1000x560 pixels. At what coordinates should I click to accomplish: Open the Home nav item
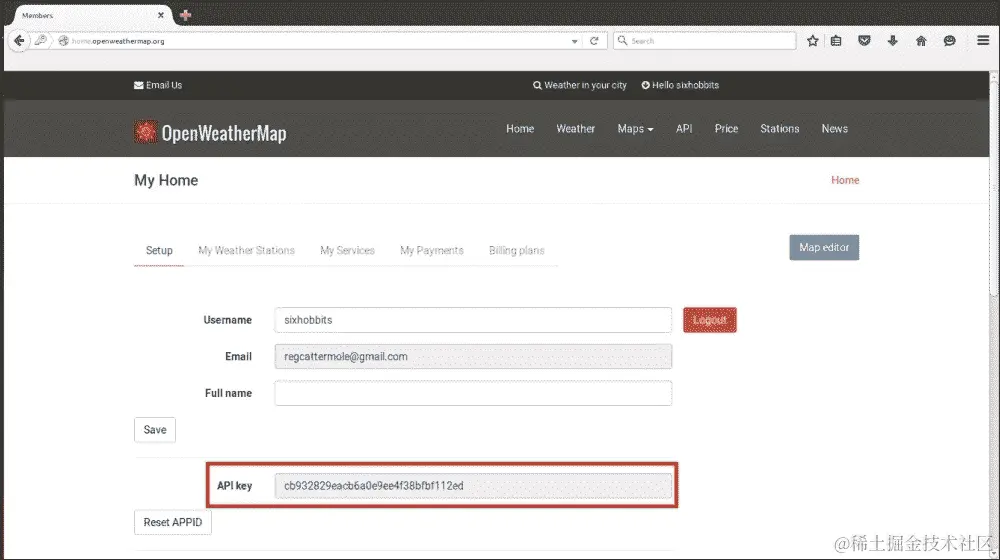[520, 129]
